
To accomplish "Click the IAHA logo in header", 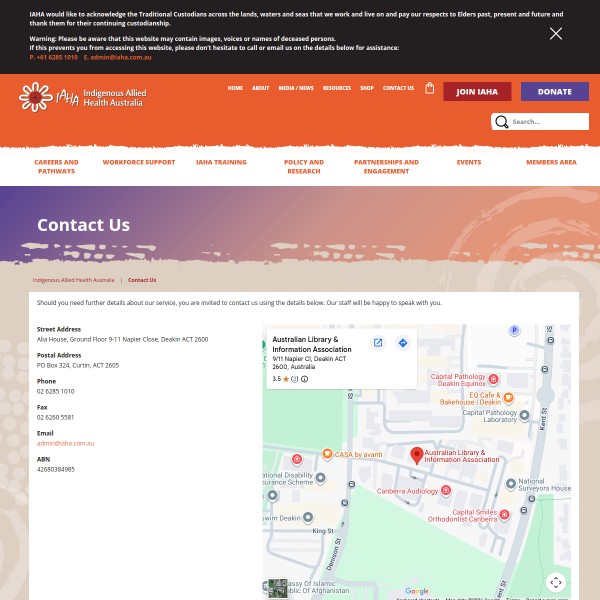I will [x=82, y=97].
